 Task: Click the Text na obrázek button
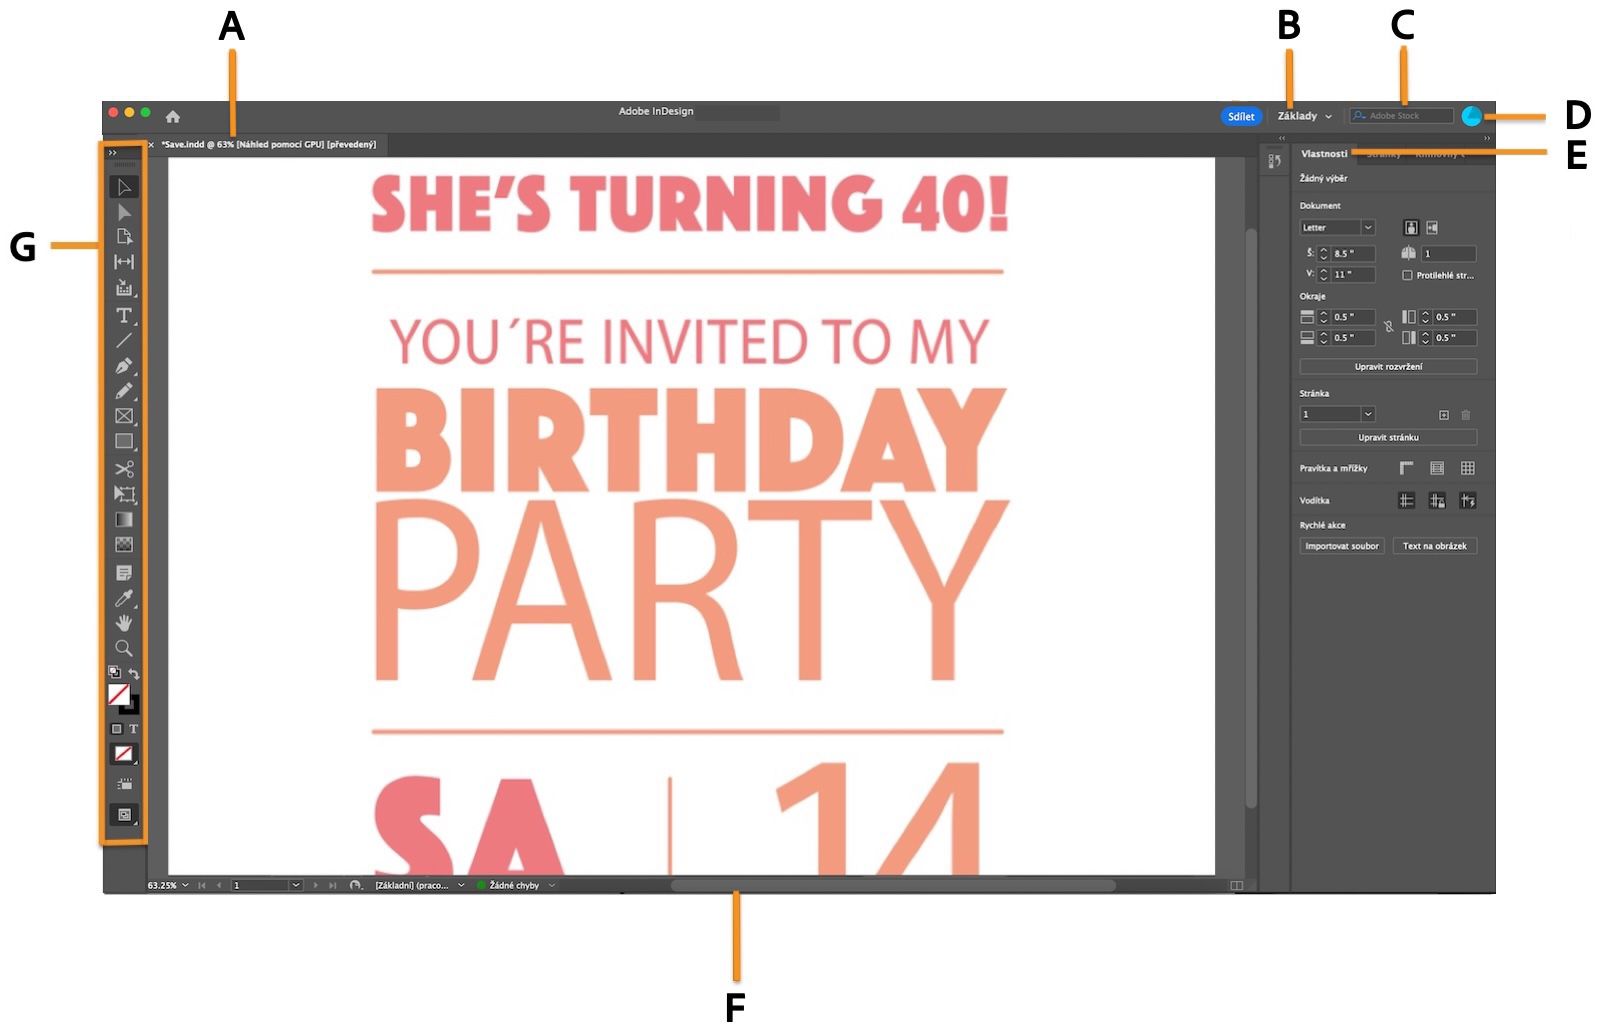click(x=1435, y=546)
